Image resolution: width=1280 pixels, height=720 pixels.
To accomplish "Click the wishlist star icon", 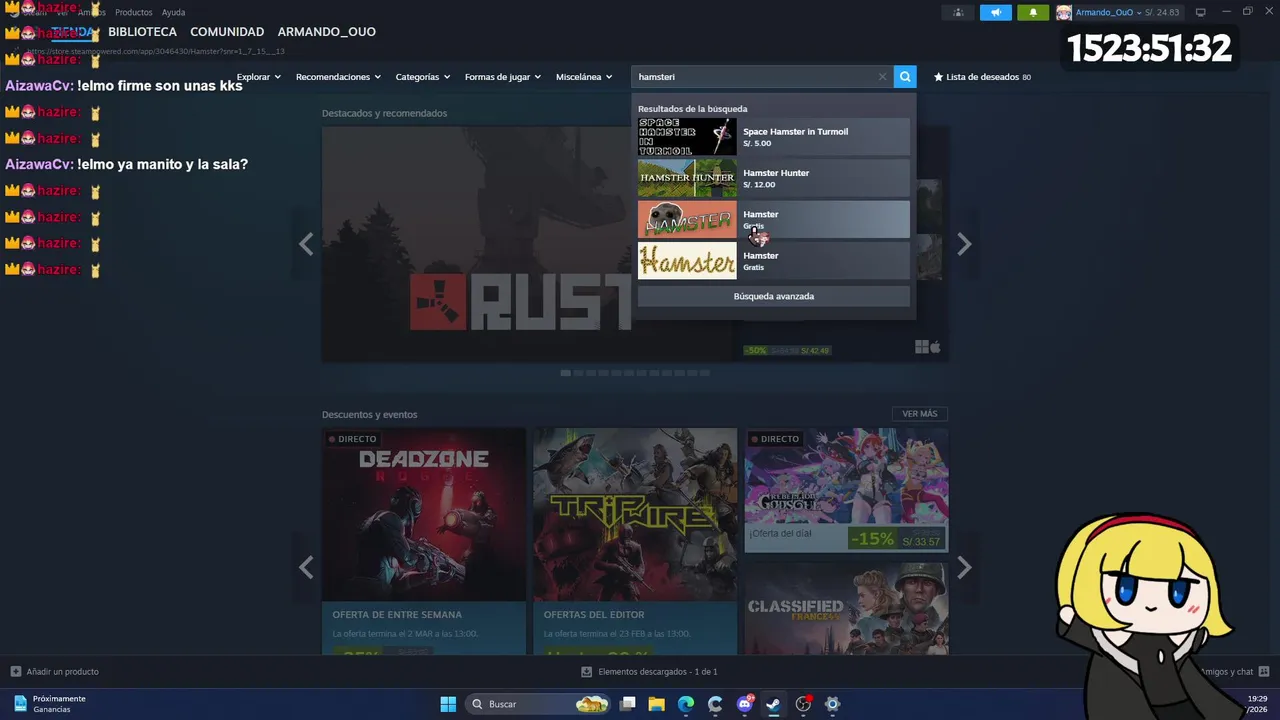I will (x=938, y=77).
